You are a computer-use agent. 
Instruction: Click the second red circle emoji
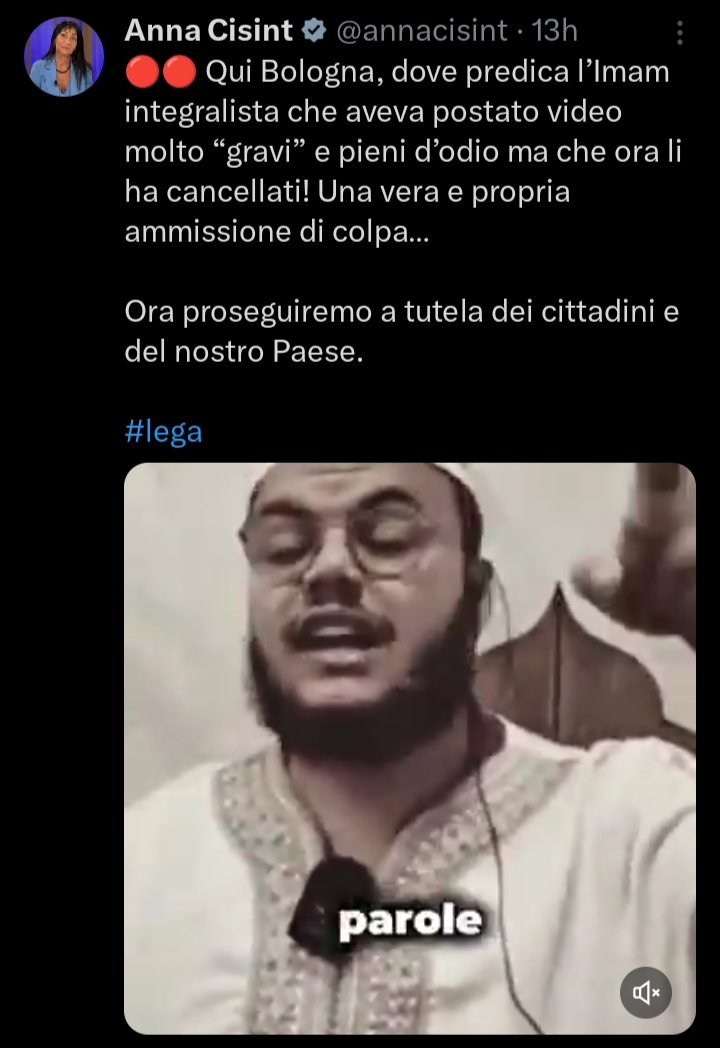[178, 72]
